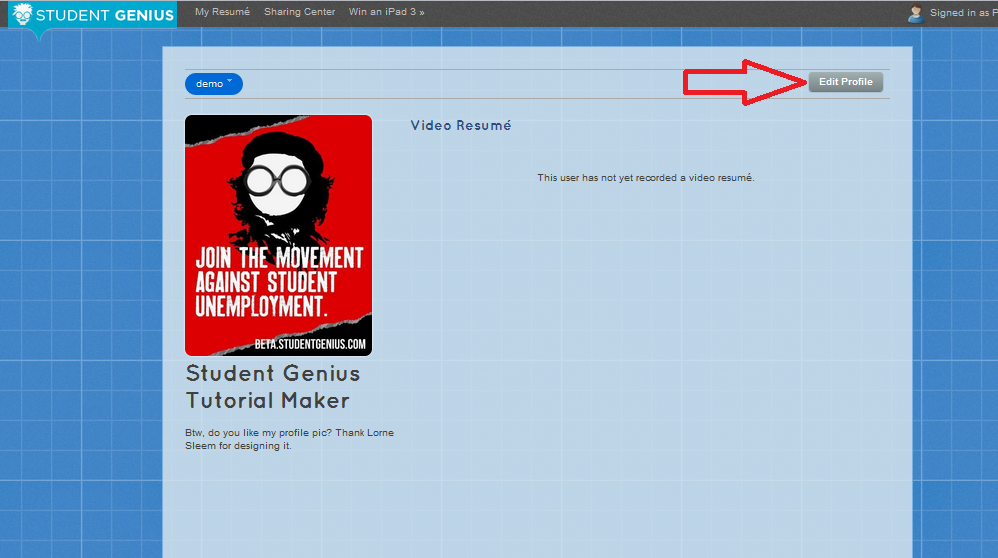Go to the Sharing Center
This screenshot has height=558, width=998.
(299, 12)
